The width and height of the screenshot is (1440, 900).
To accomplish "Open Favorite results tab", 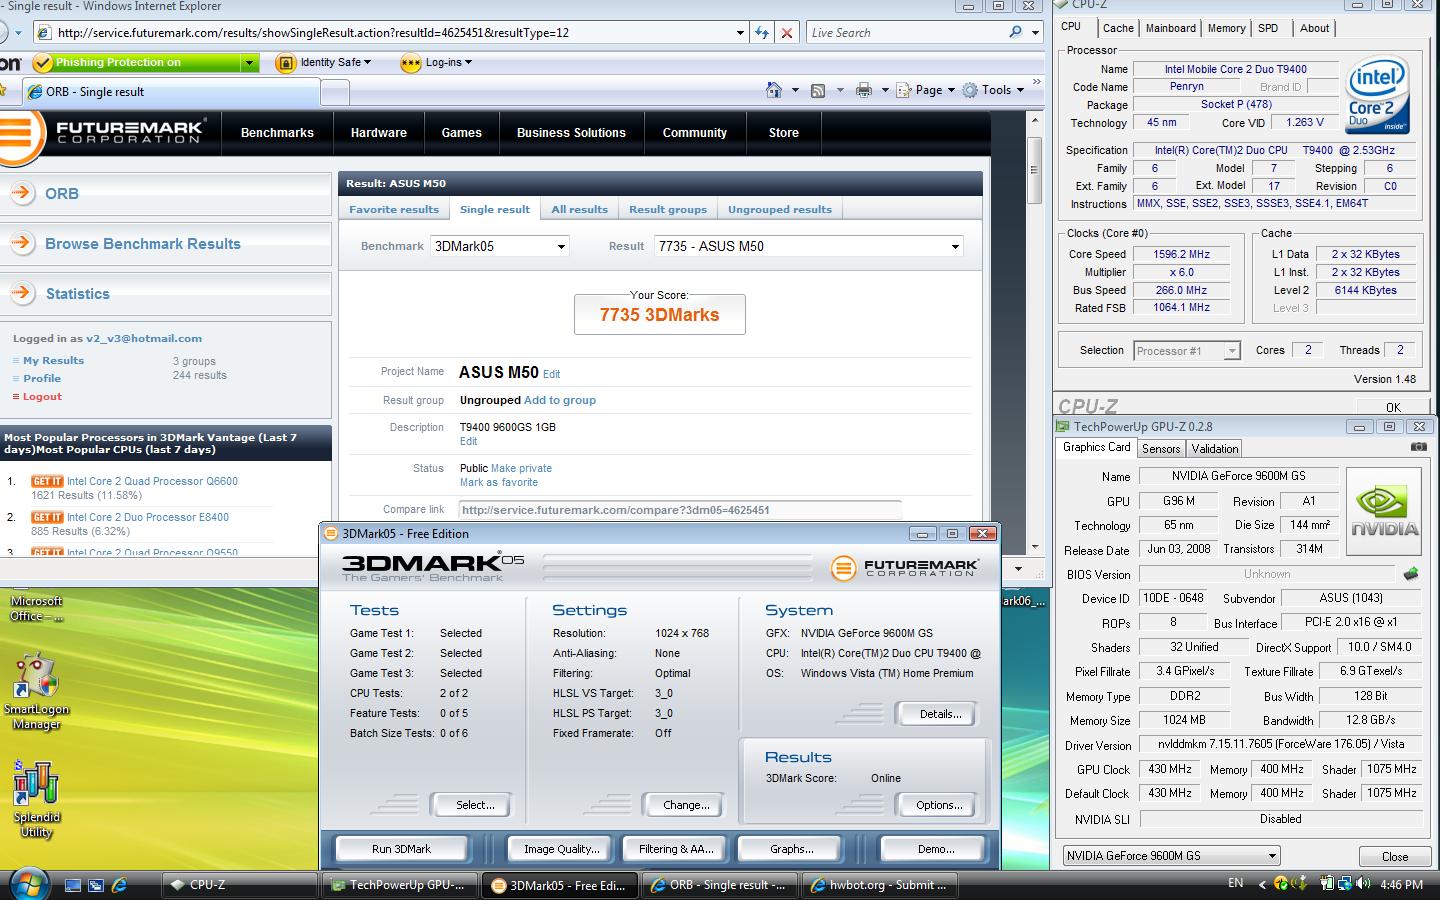I will click(394, 209).
